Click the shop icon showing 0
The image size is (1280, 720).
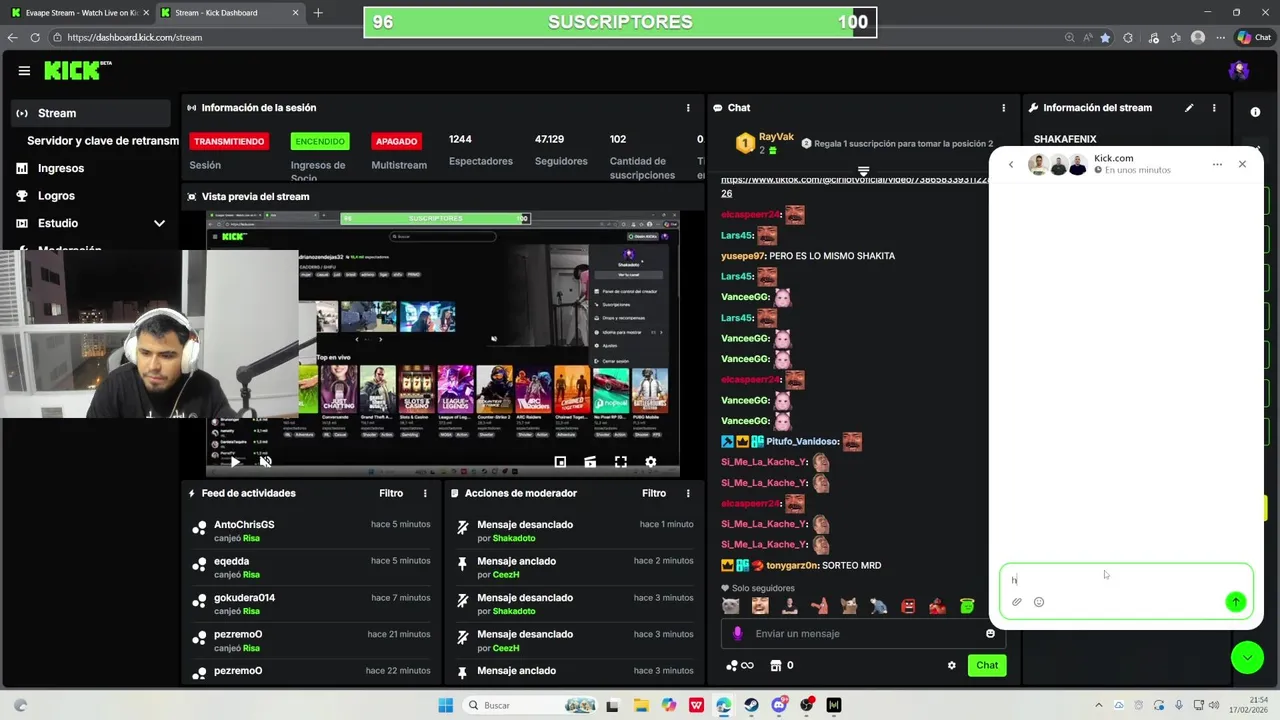pyautogui.click(x=781, y=665)
